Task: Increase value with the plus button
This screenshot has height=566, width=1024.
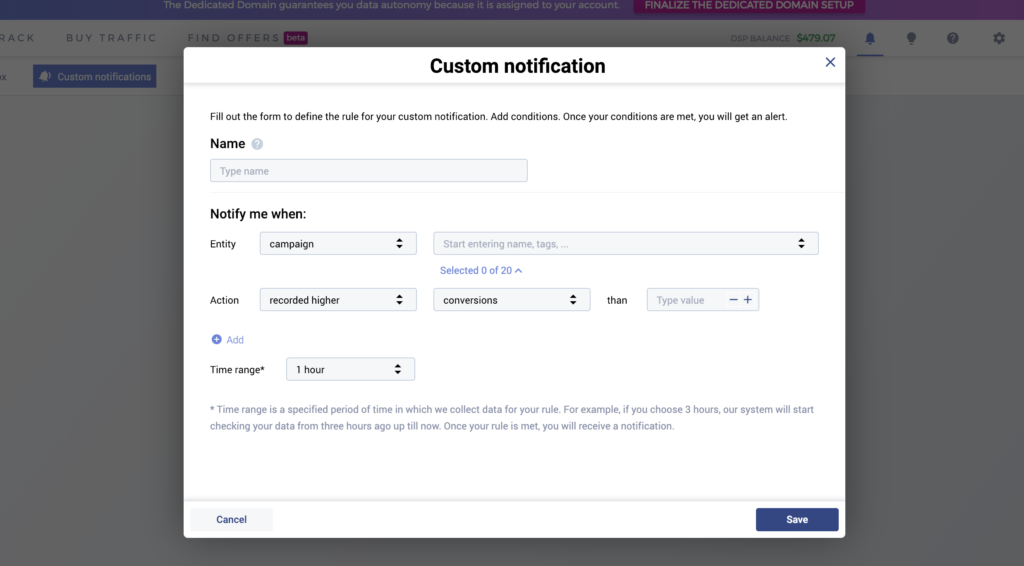Action: 747,300
